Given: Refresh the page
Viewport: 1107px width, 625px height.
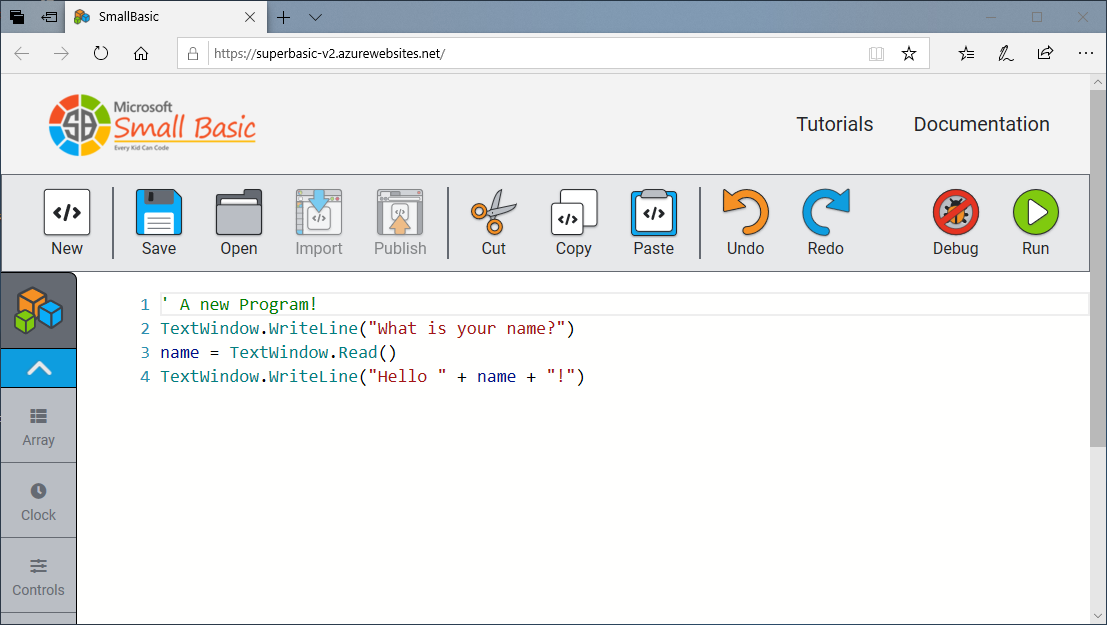Looking at the screenshot, I should [101, 54].
